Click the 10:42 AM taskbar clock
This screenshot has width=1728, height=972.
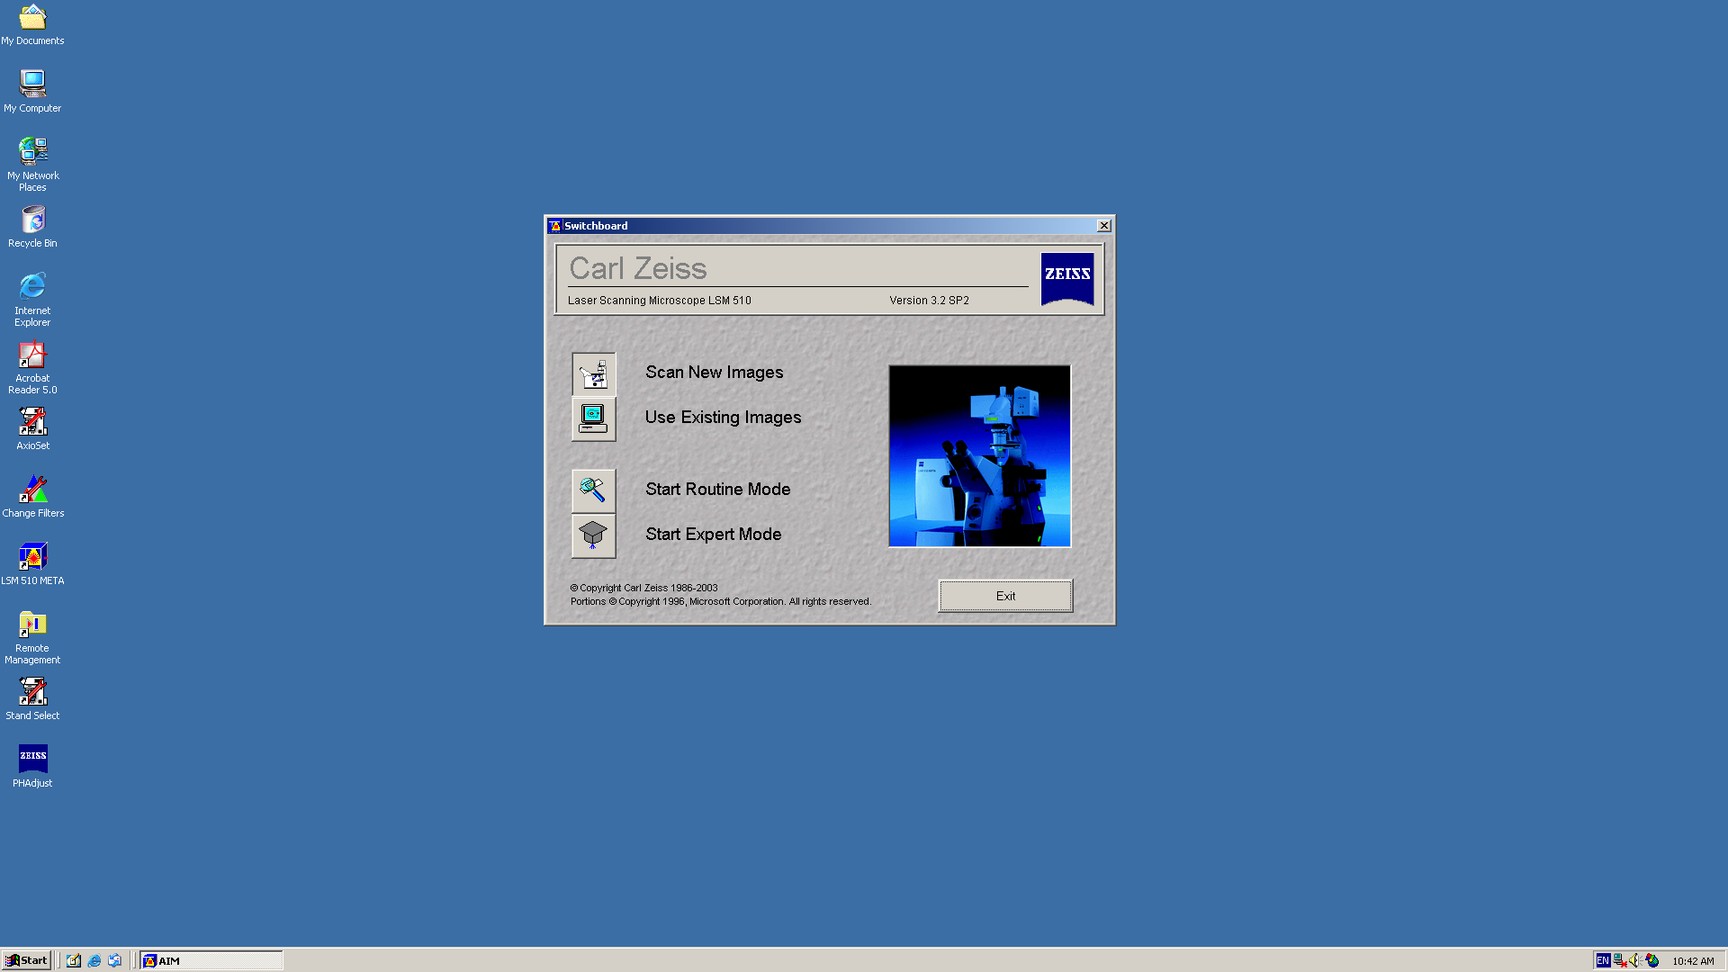pos(1693,961)
